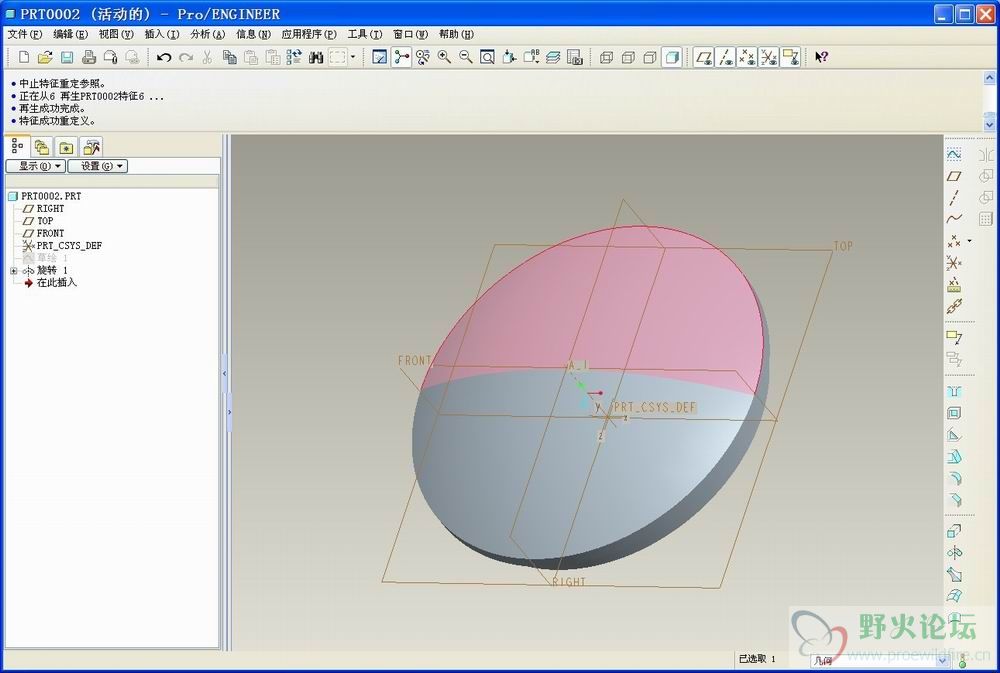The width and height of the screenshot is (1000, 673).
Task: Open the 视图(V) menu
Action: (116, 34)
